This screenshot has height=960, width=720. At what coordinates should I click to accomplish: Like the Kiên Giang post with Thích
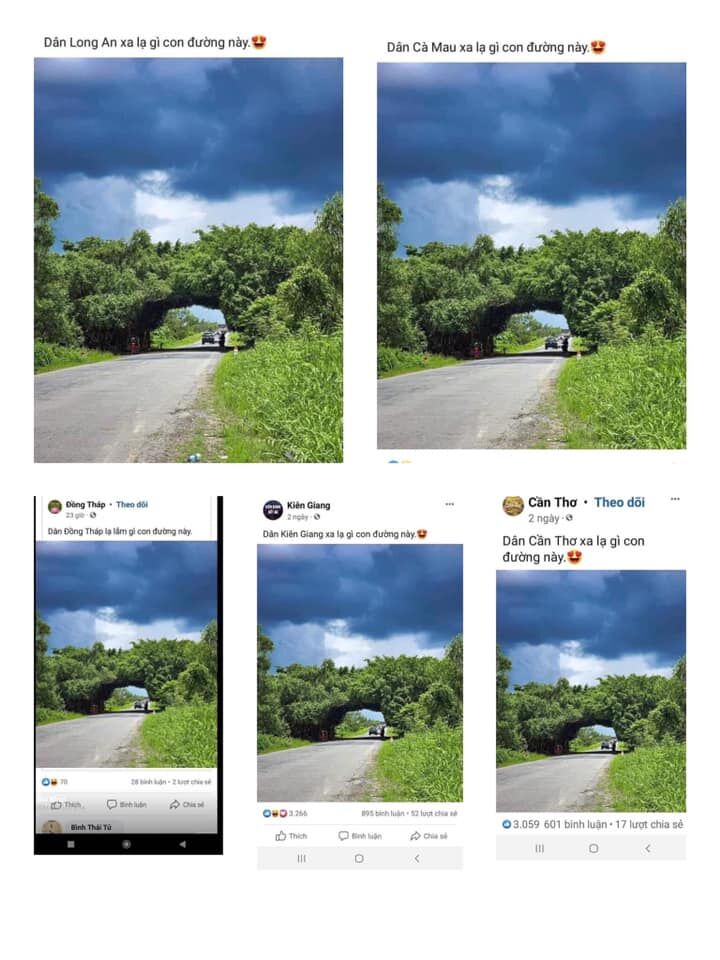coord(291,836)
